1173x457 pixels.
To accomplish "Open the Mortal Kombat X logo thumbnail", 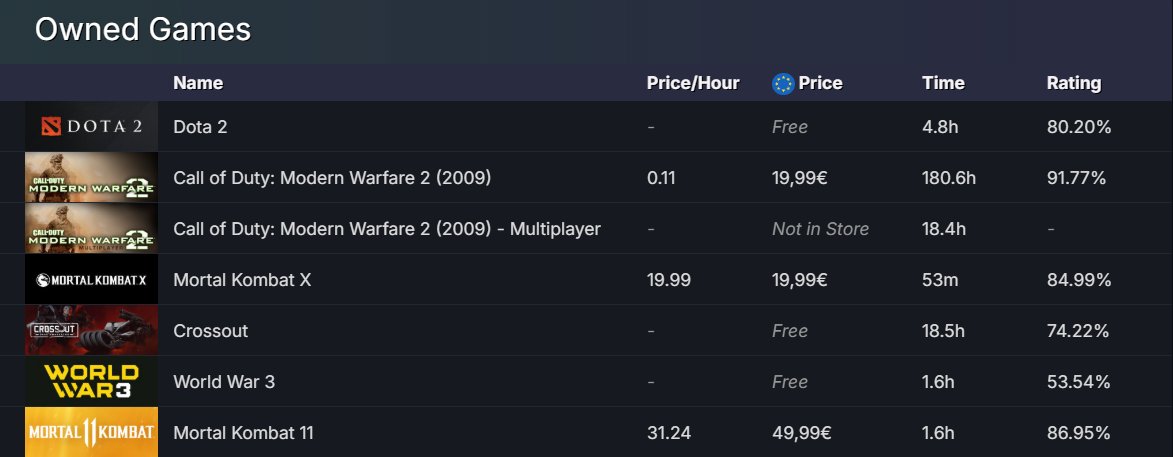I will (91, 279).
